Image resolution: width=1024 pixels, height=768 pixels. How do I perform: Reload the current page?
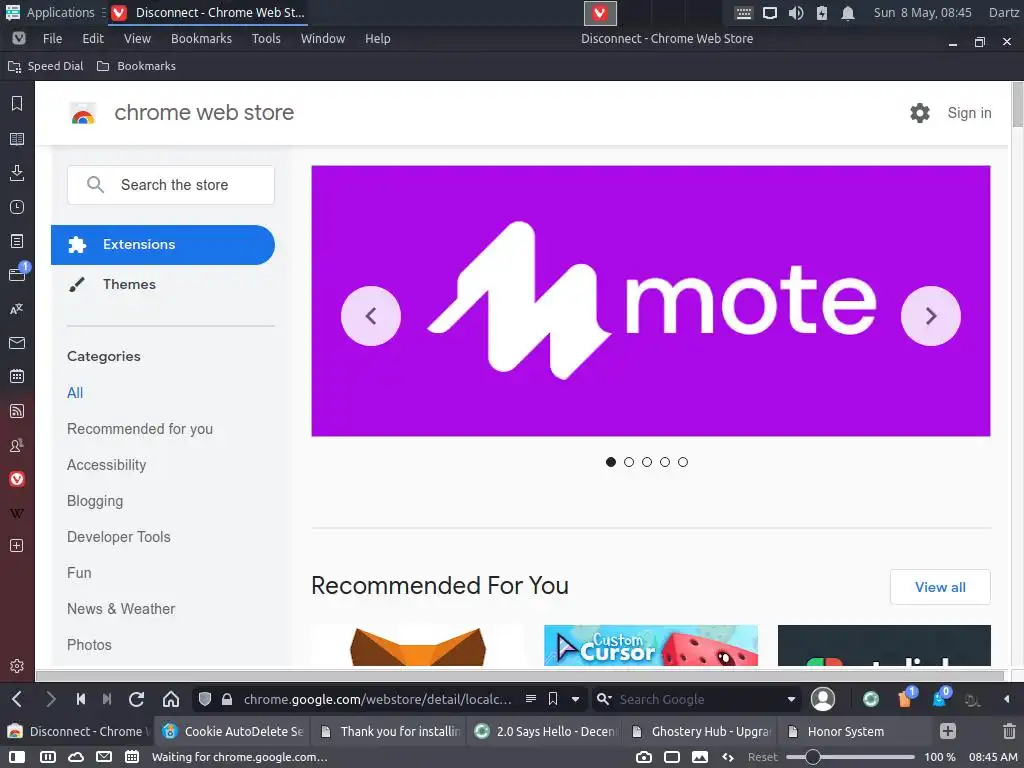136,699
